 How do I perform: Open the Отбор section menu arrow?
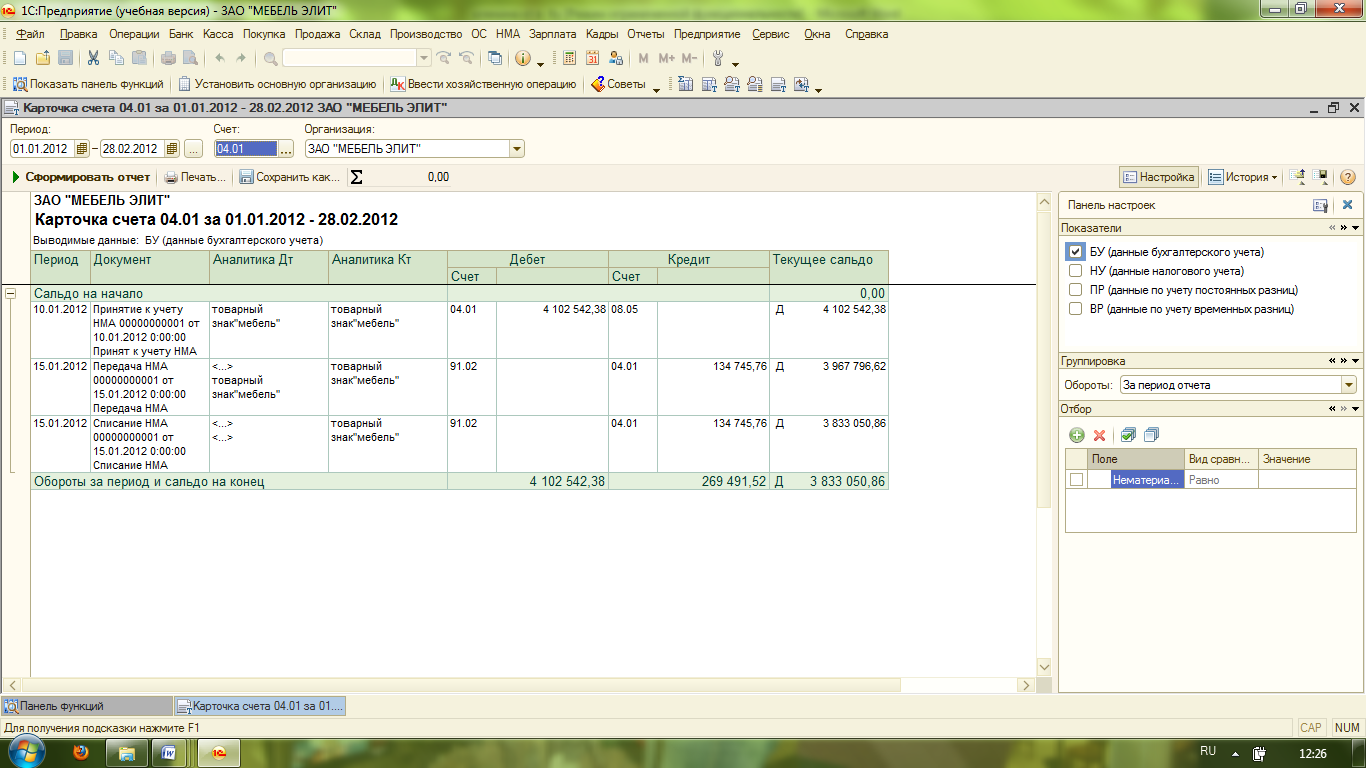[x=1355, y=409]
